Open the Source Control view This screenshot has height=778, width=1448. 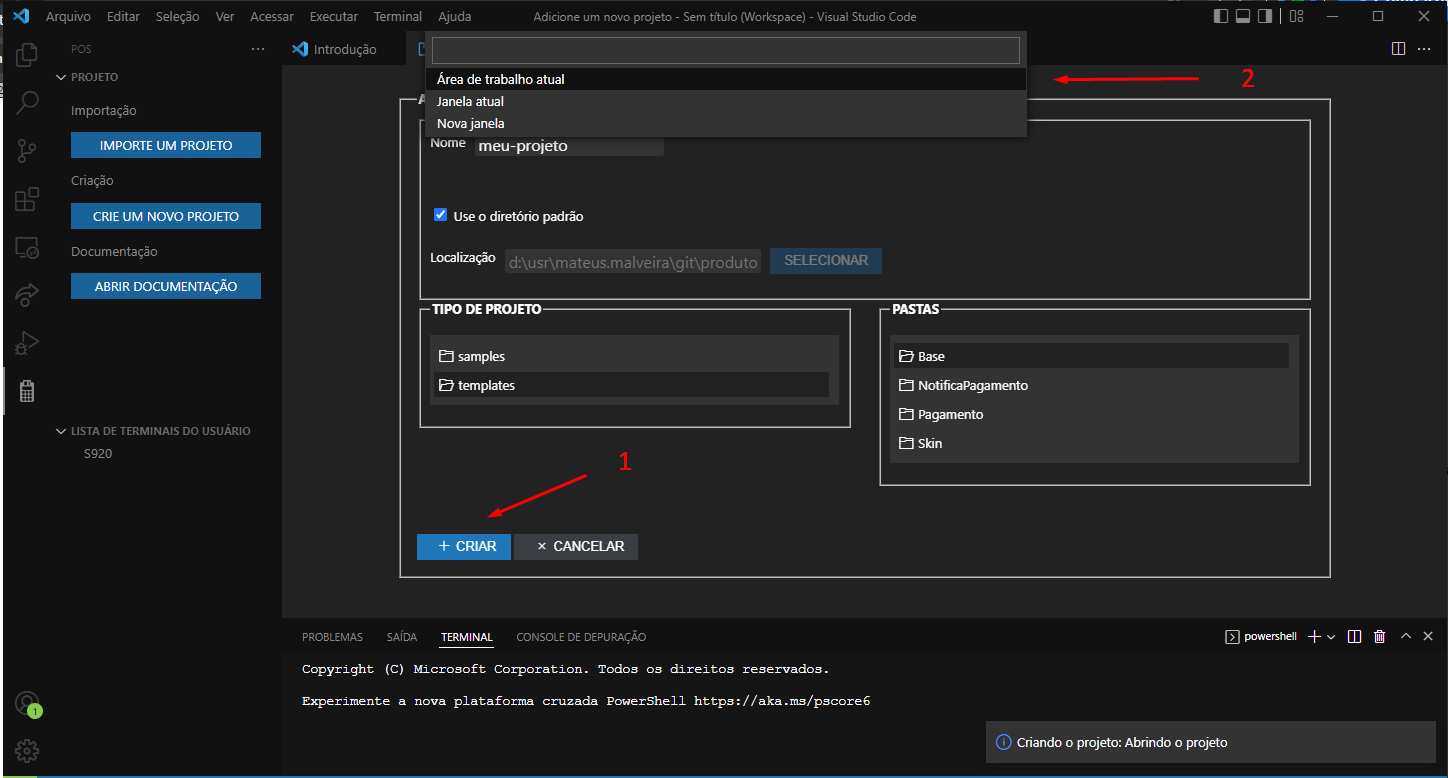[27, 150]
